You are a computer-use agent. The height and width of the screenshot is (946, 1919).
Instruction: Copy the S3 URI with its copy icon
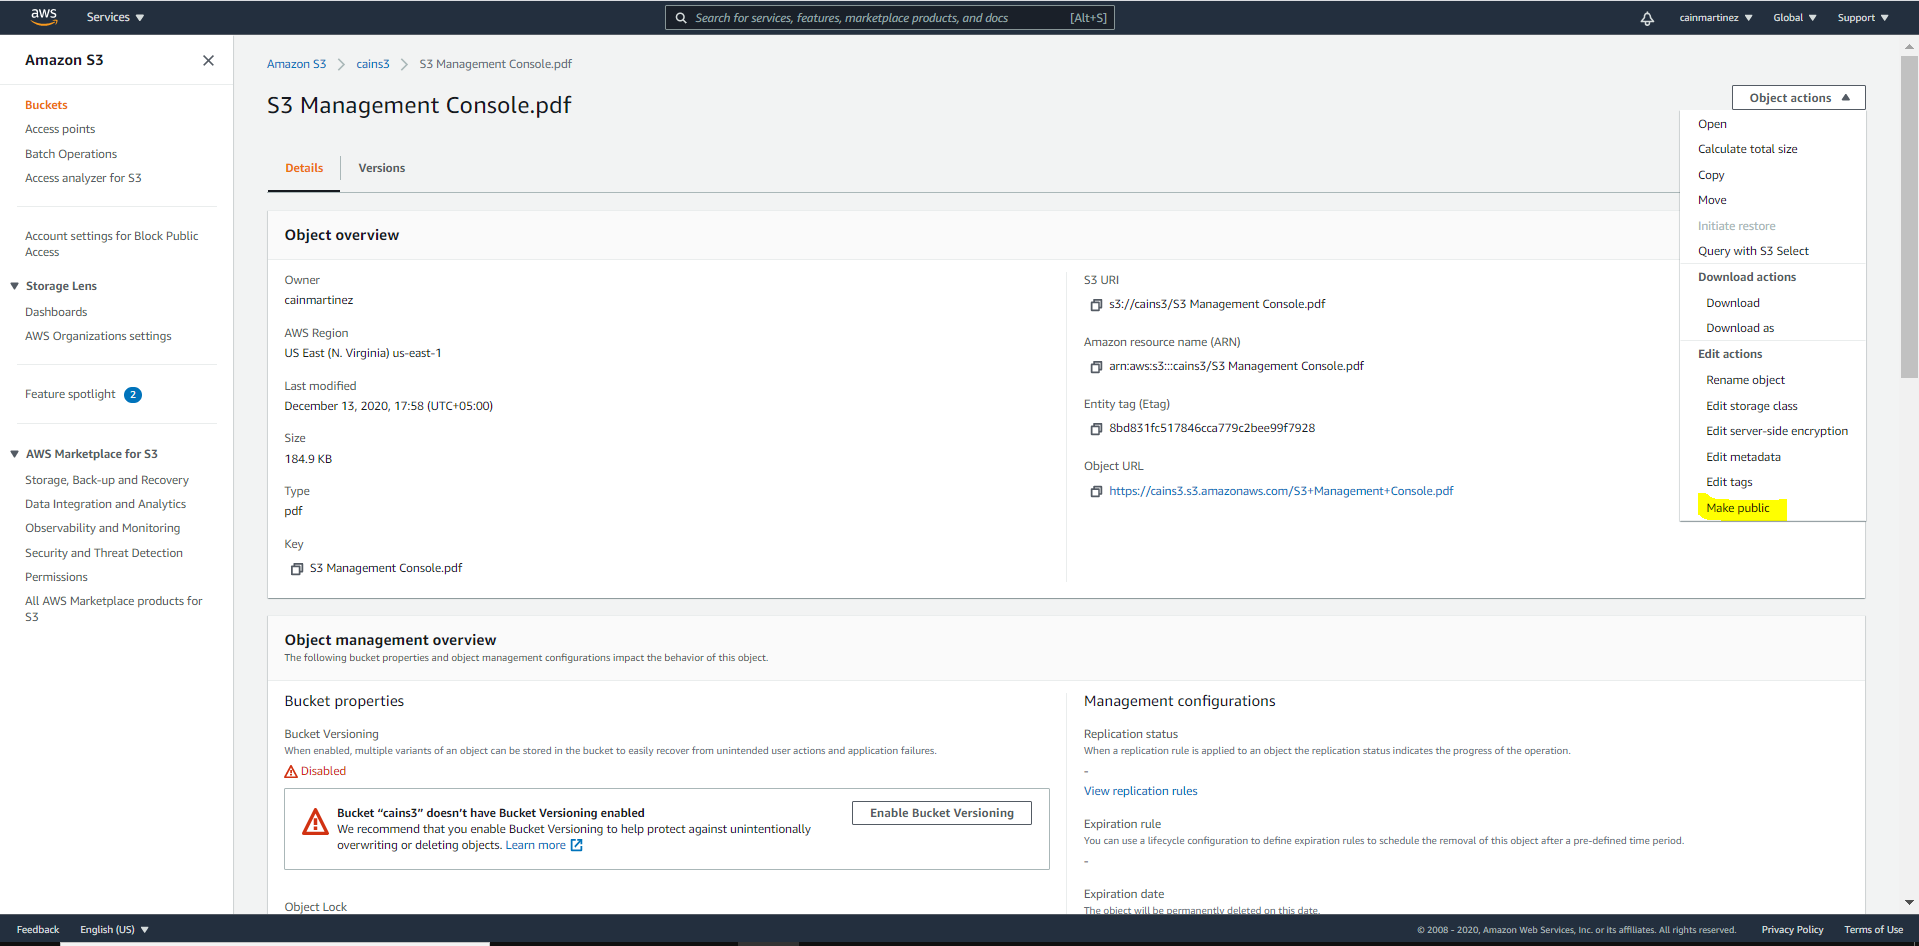point(1096,305)
